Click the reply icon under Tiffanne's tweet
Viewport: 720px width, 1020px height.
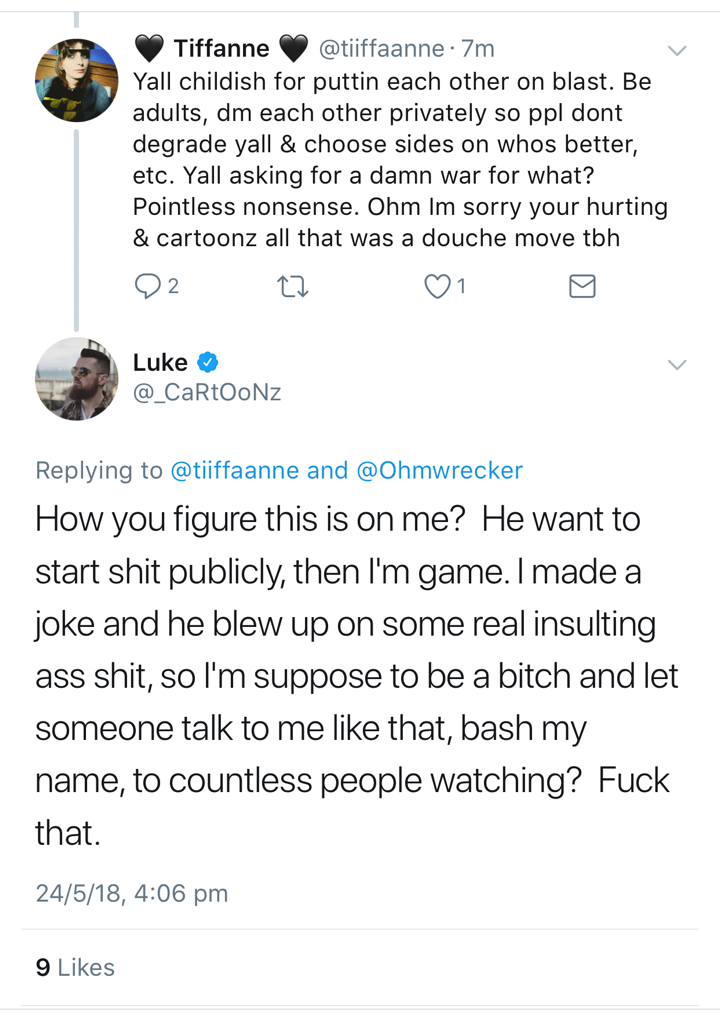click(148, 286)
